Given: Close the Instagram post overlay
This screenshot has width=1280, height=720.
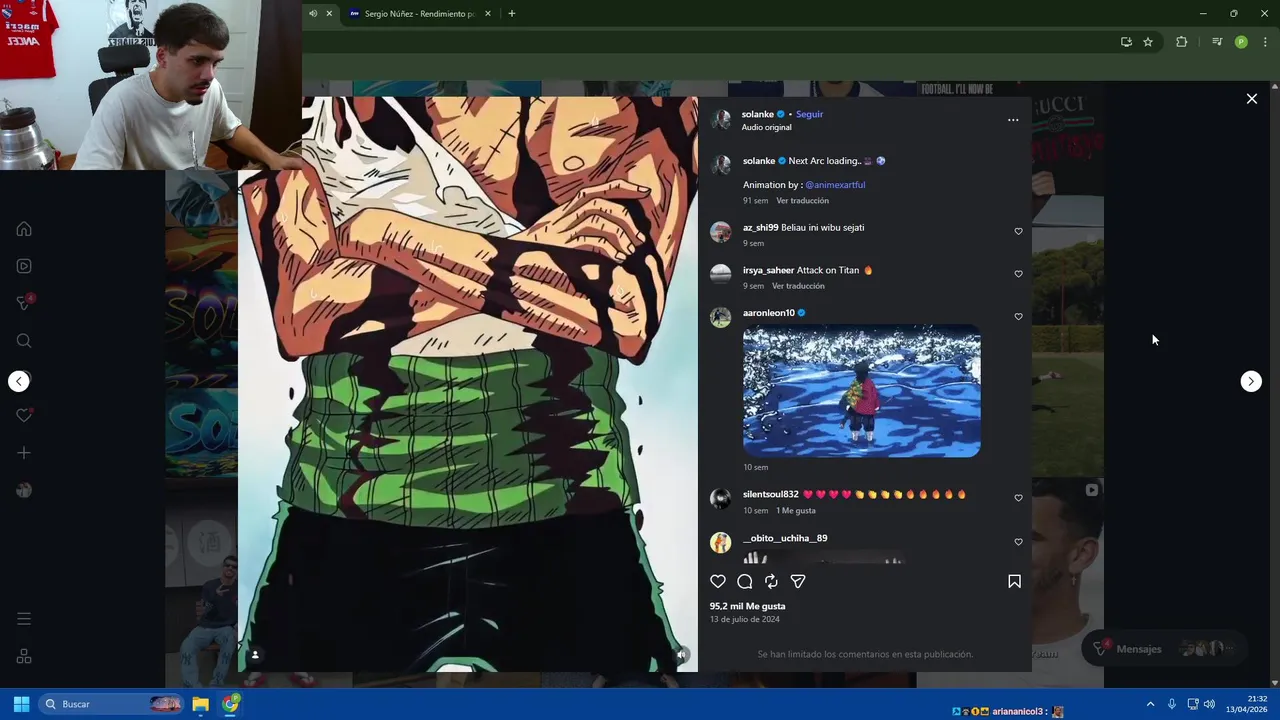Looking at the screenshot, I should tap(1251, 99).
